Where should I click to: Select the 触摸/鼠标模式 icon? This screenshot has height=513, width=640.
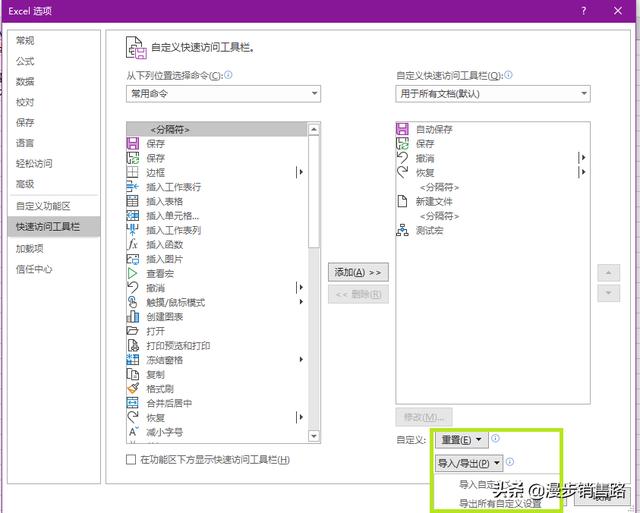coord(133,302)
